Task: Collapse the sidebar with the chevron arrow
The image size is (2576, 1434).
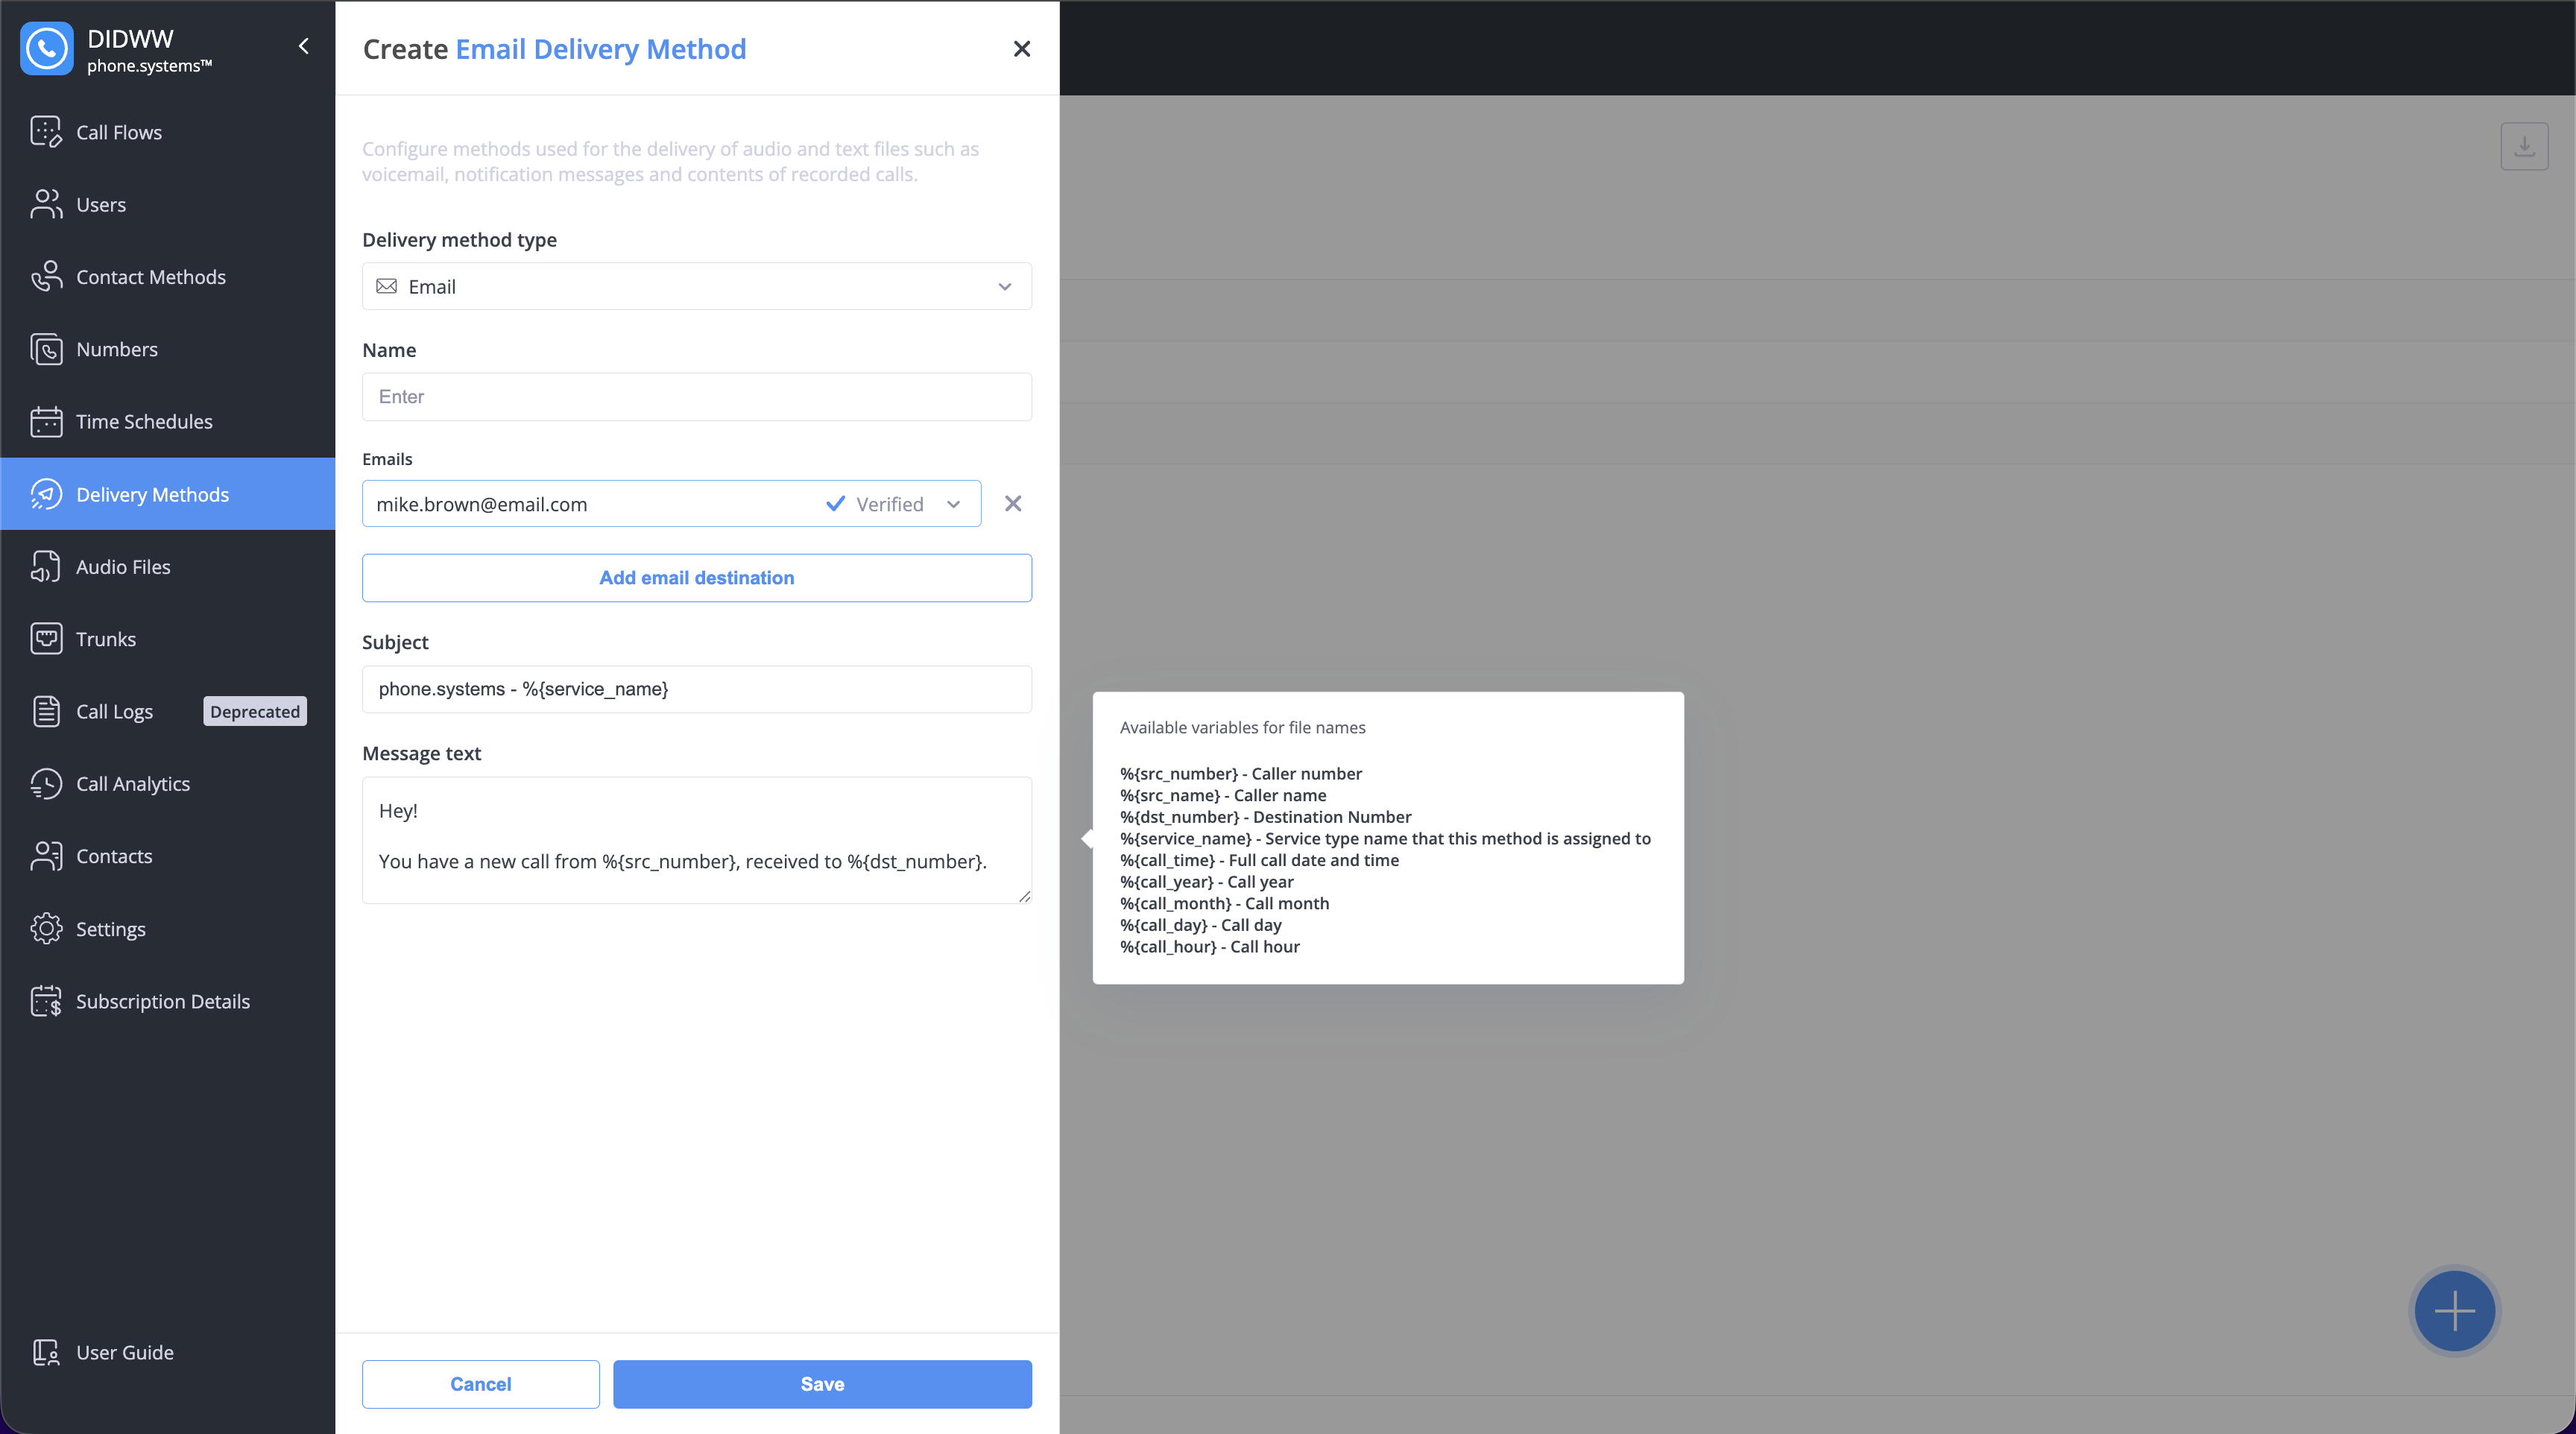Action: point(304,46)
